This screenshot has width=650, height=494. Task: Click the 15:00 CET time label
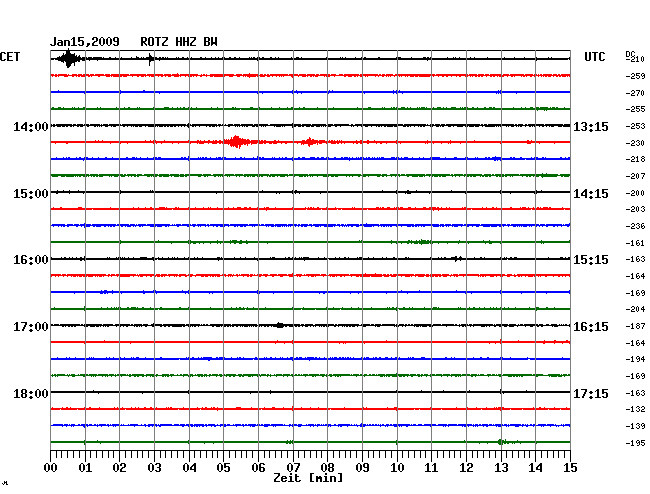tap(31, 194)
